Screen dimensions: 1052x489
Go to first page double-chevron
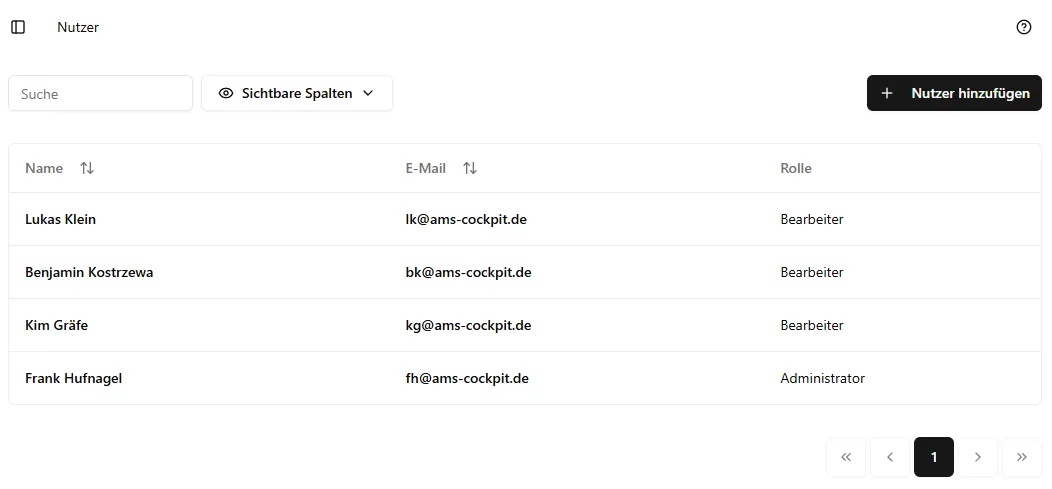coord(846,457)
